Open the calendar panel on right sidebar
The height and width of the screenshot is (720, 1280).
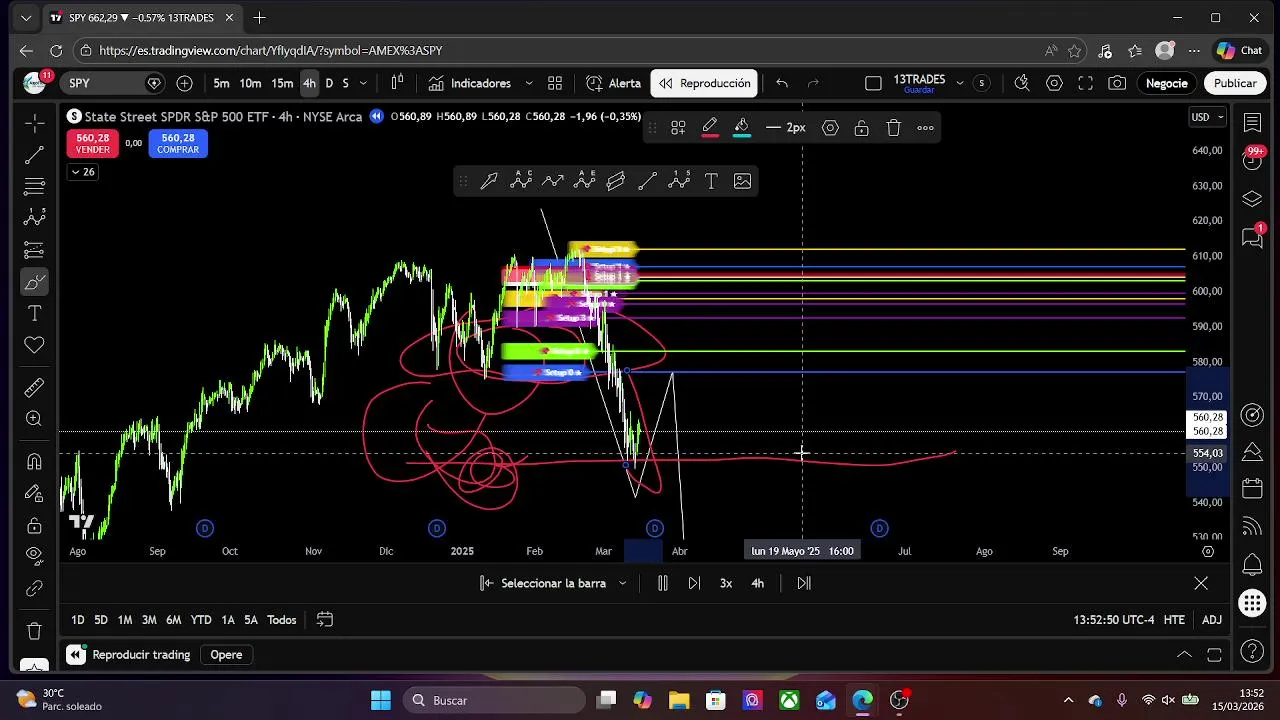[1252, 489]
